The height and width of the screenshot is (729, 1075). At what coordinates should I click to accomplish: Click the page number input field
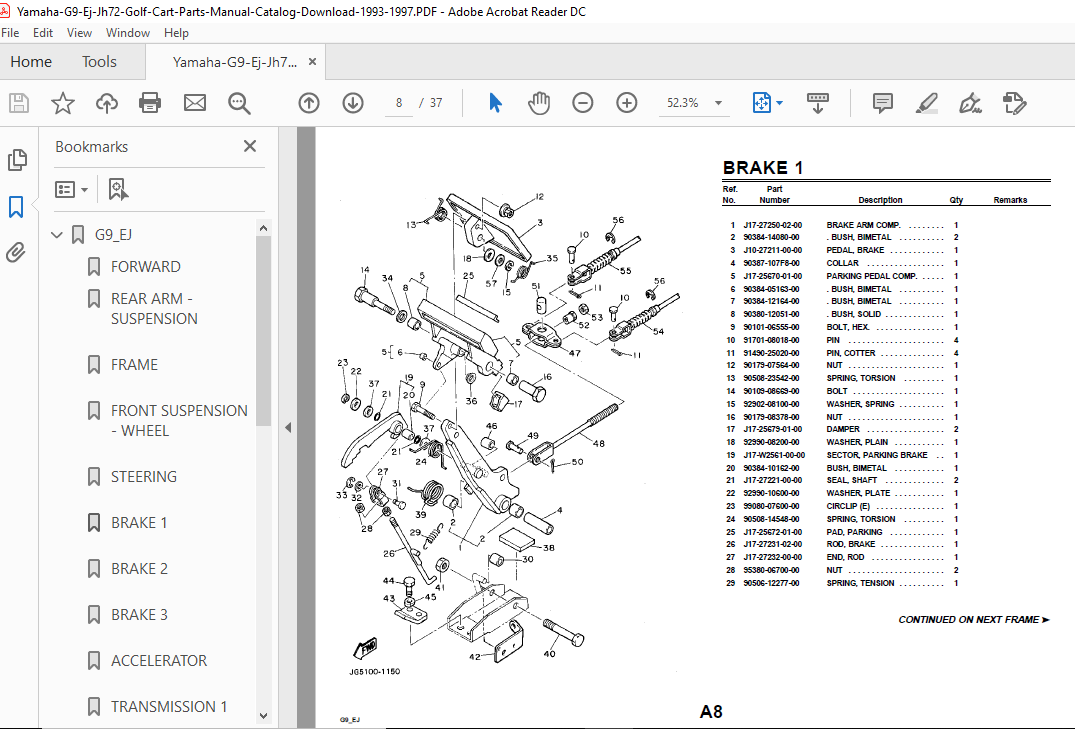tap(399, 103)
